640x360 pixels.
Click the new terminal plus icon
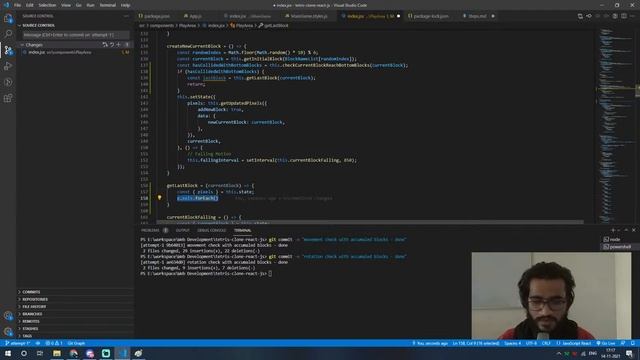613,230
